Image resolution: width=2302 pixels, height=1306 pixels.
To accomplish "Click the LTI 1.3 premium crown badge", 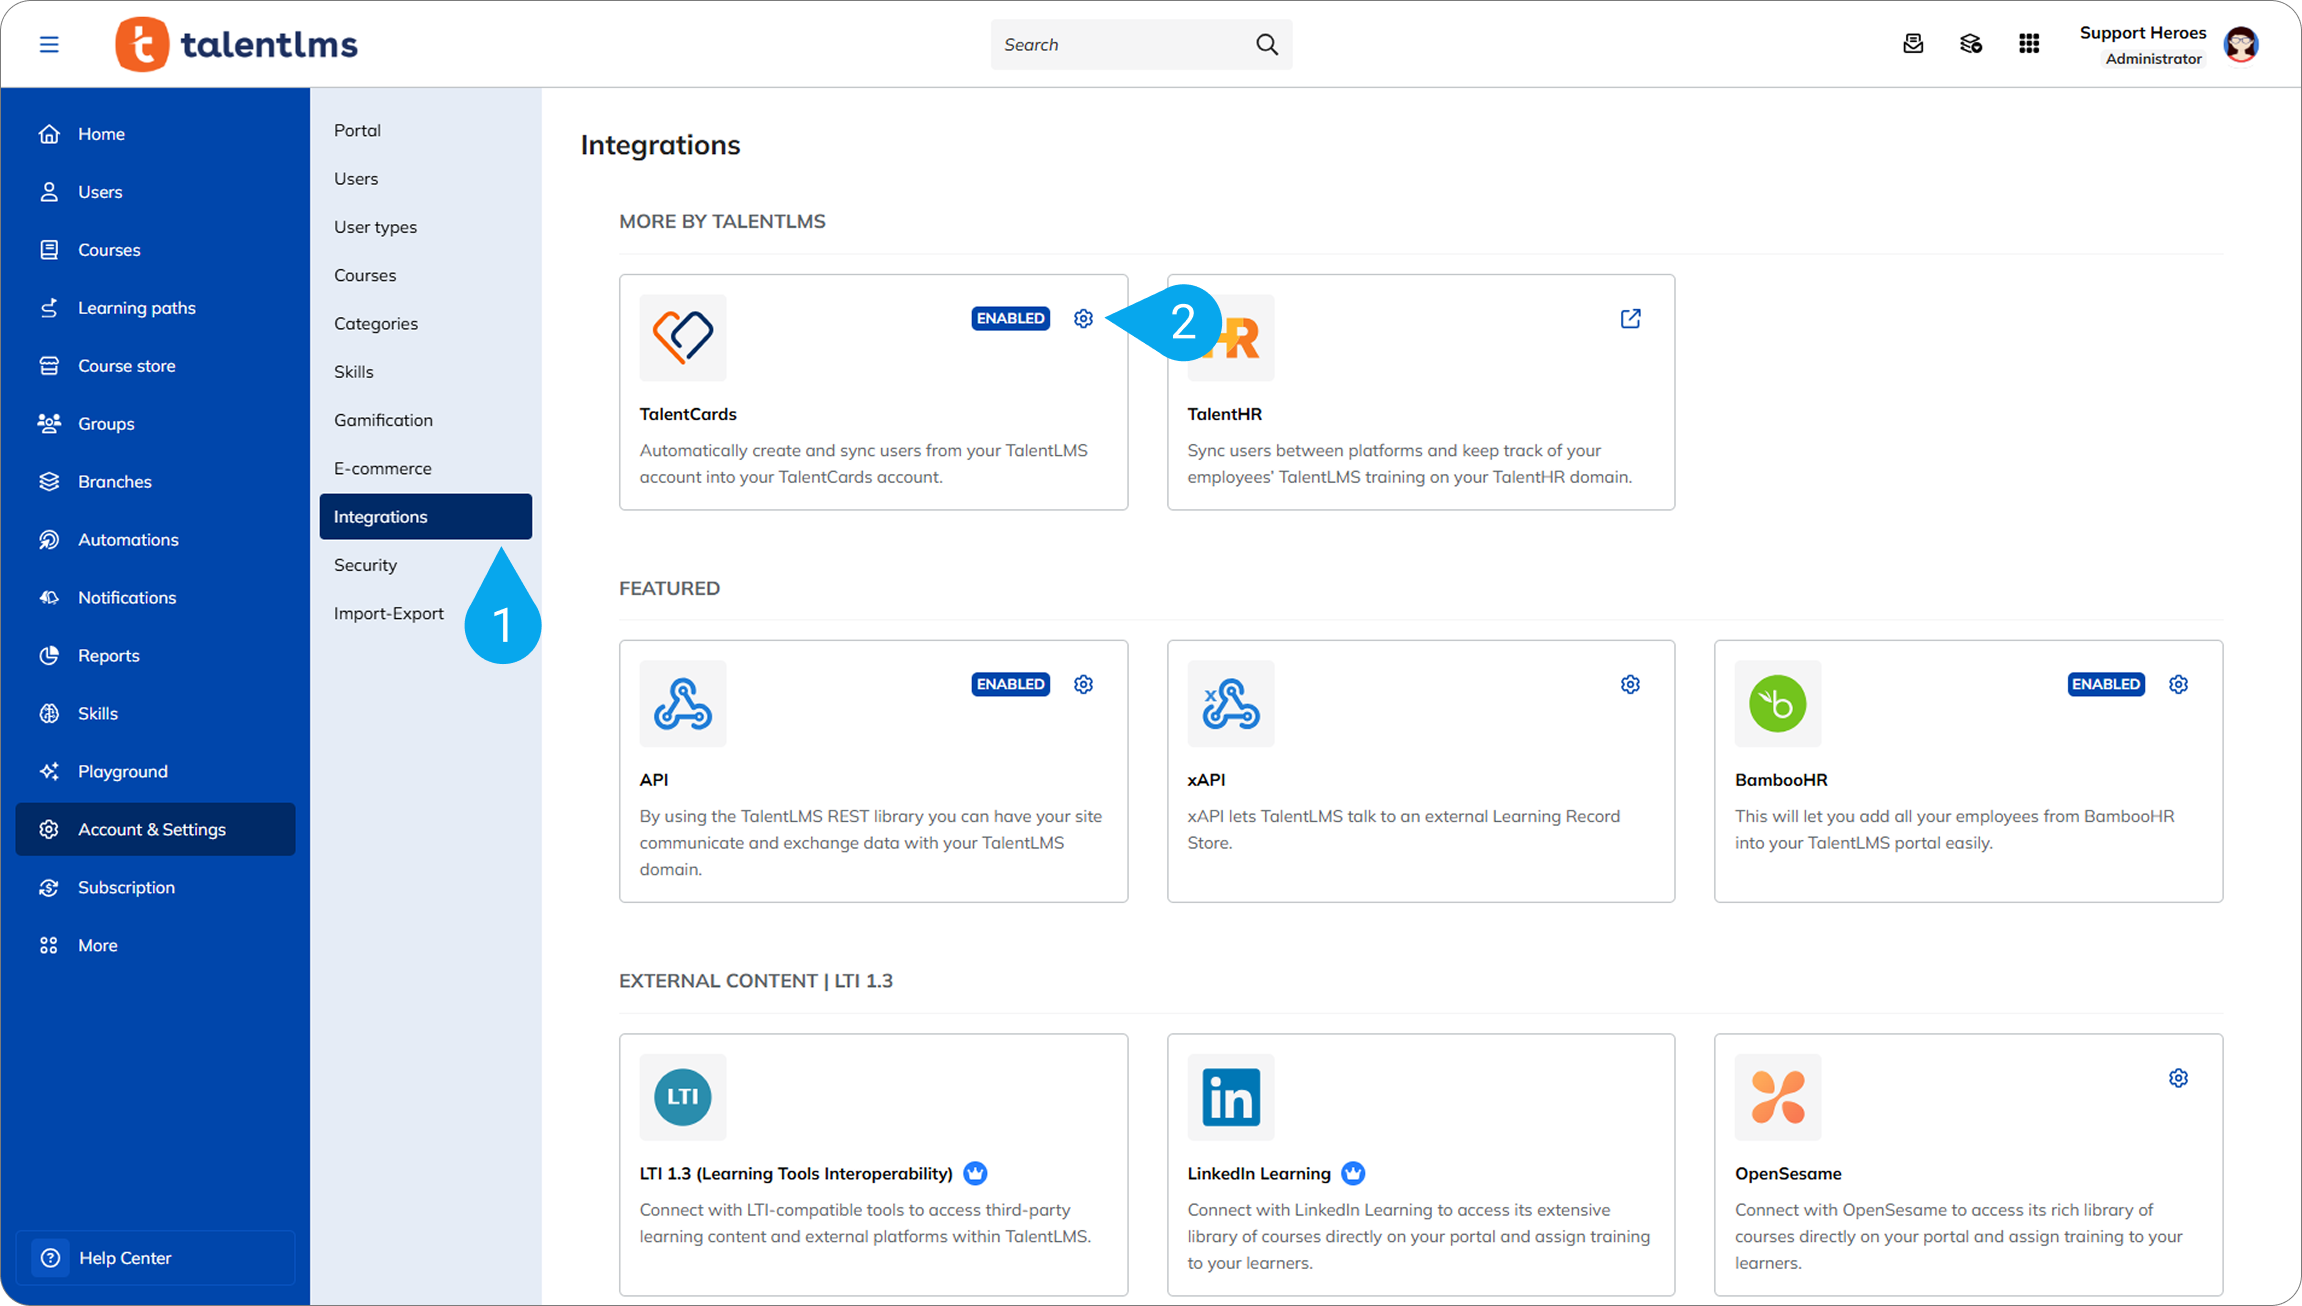I will [x=975, y=1173].
